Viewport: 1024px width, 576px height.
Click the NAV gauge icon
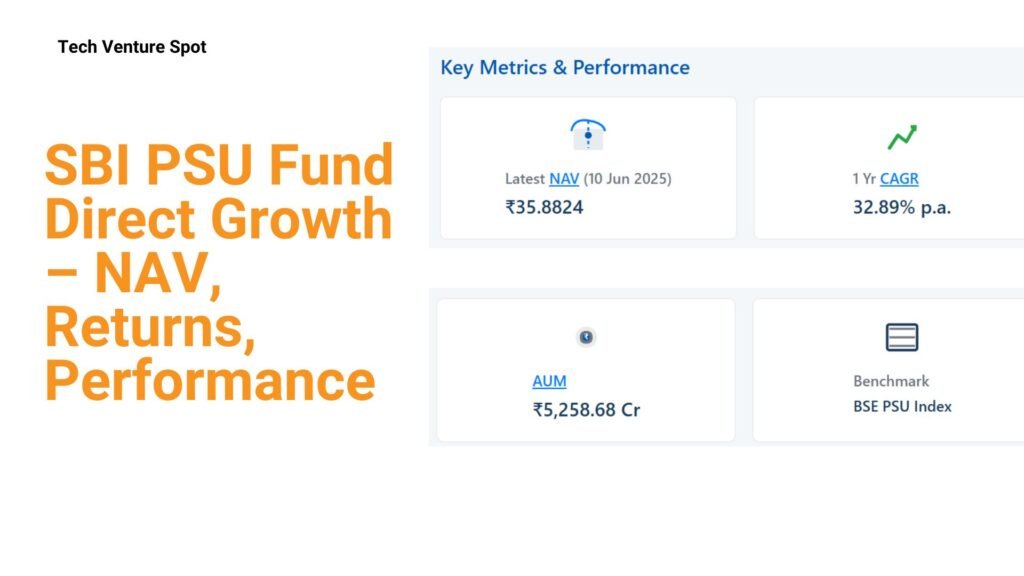coord(588,135)
